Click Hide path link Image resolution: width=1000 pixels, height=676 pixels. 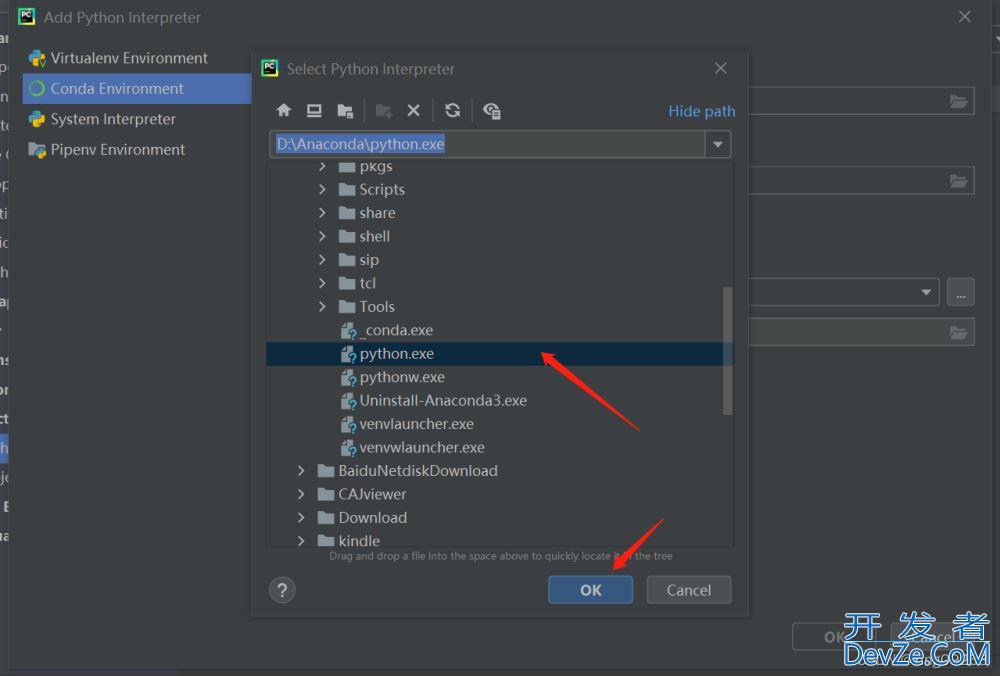(x=702, y=111)
